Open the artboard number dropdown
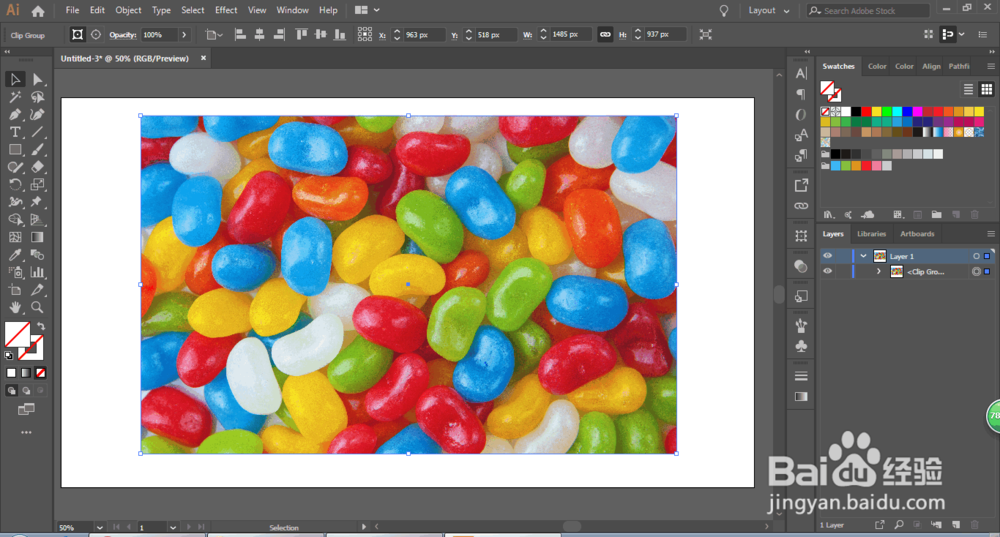1000x537 pixels. coord(173,527)
